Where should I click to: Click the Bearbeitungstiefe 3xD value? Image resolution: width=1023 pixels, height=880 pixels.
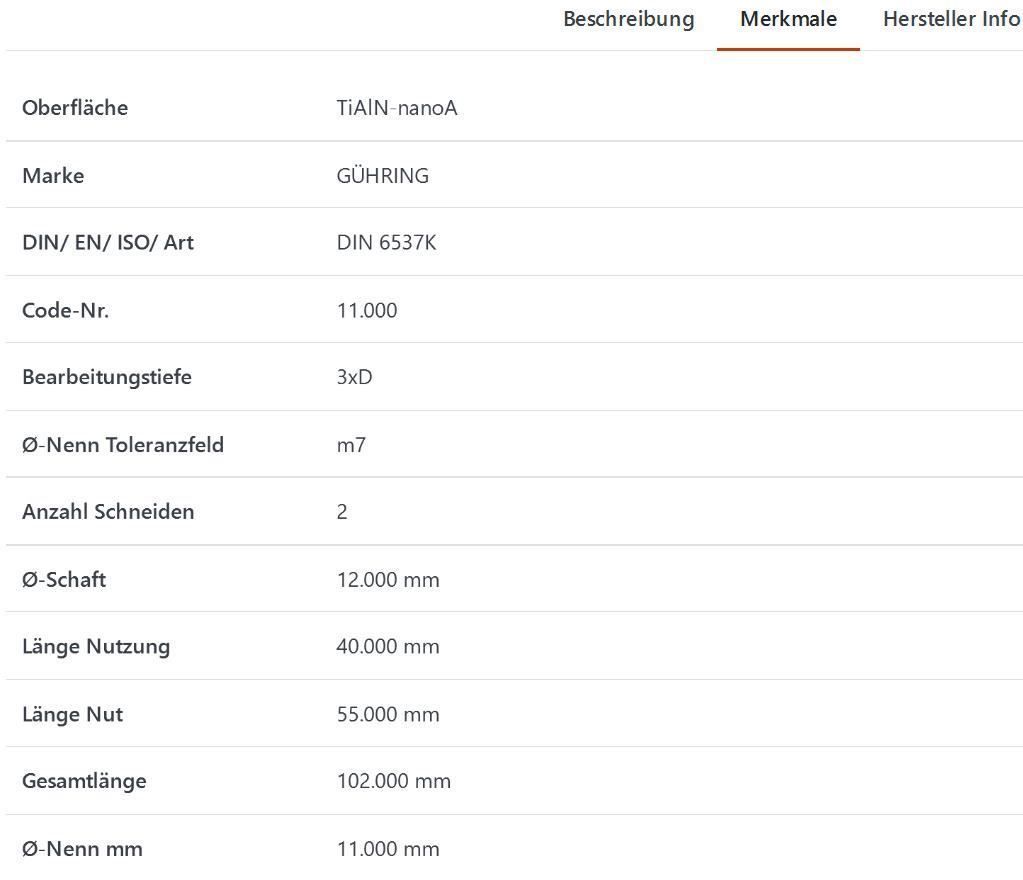pos(354,377)
